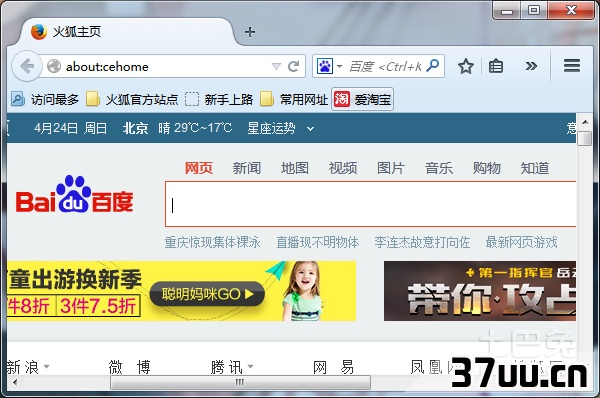600x398 pixels.
Task: Select 北京 city link
Action: tap(135, 128)
